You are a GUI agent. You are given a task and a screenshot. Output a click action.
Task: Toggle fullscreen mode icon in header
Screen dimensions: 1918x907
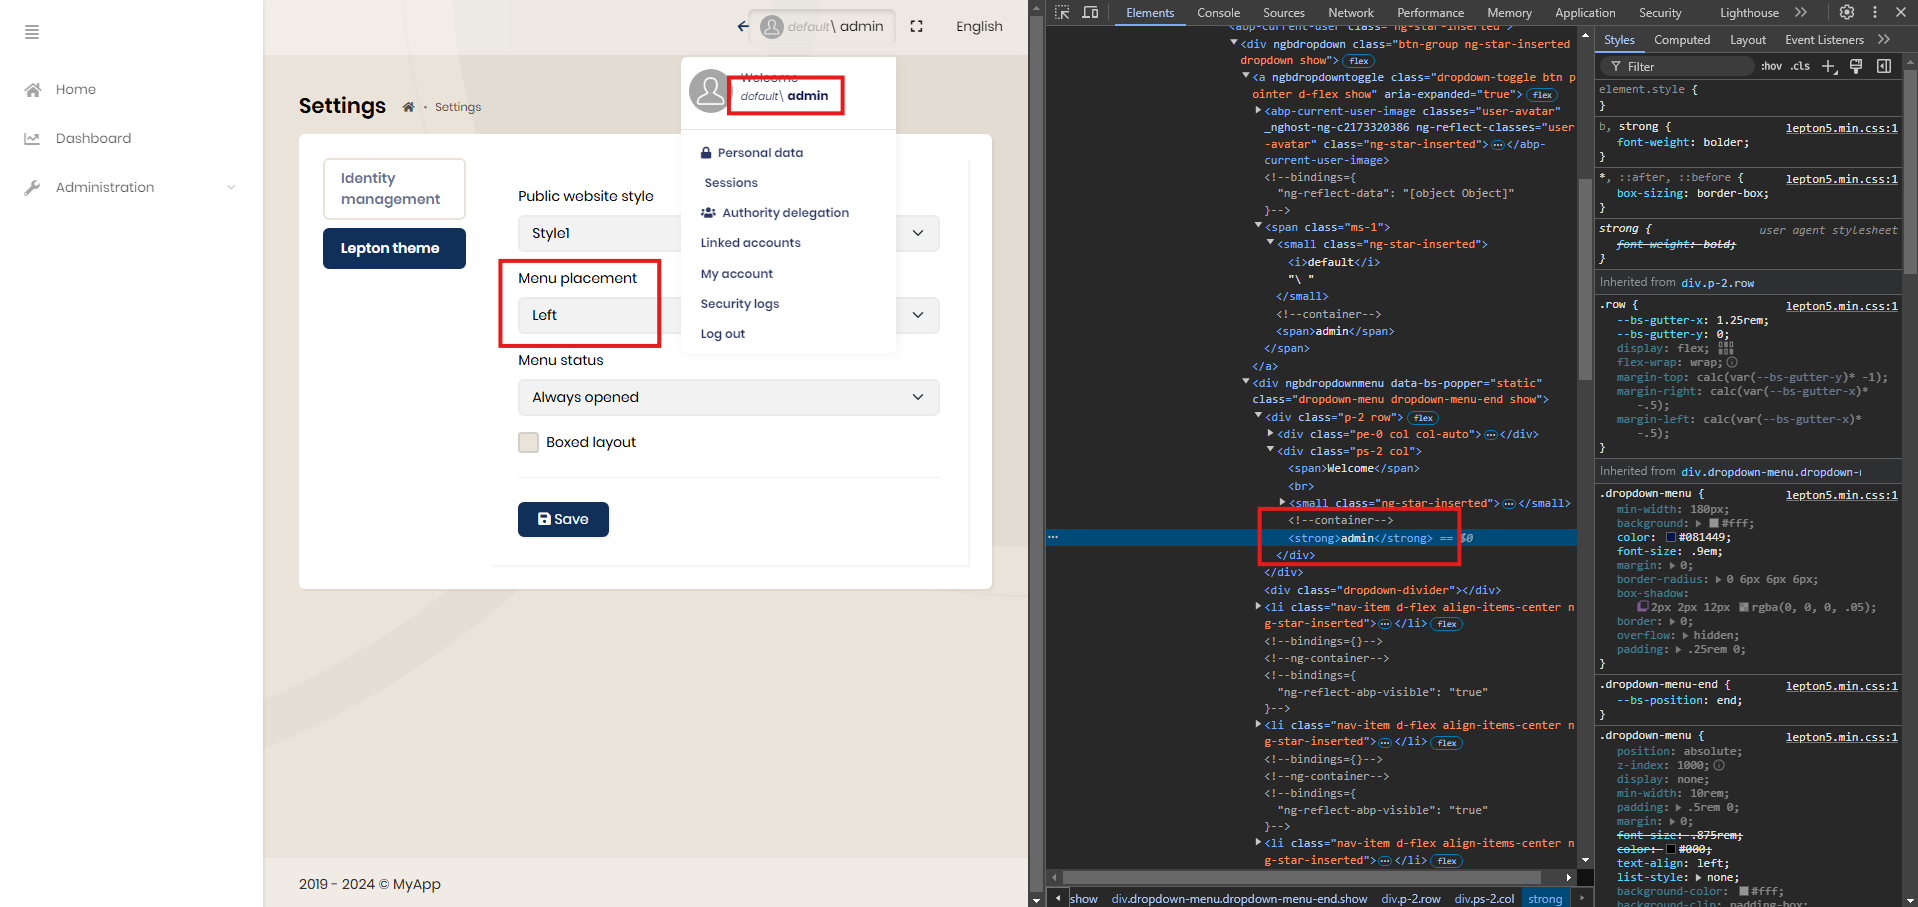(916, 27)
